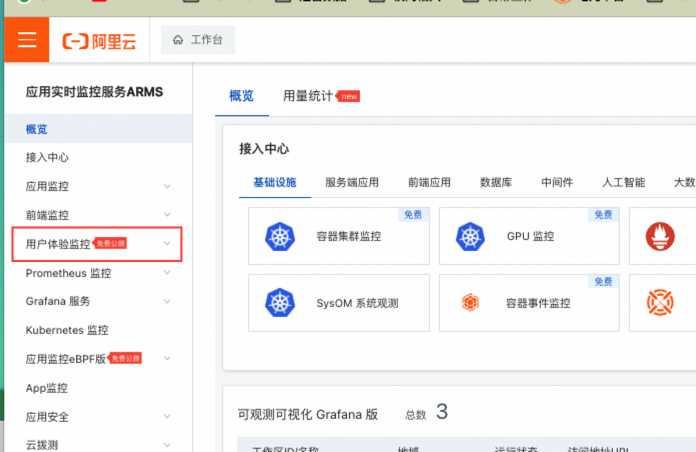
Task: Click 免费公测 badge on 应用监控eBPF版
Action: (x=125, y=358)
